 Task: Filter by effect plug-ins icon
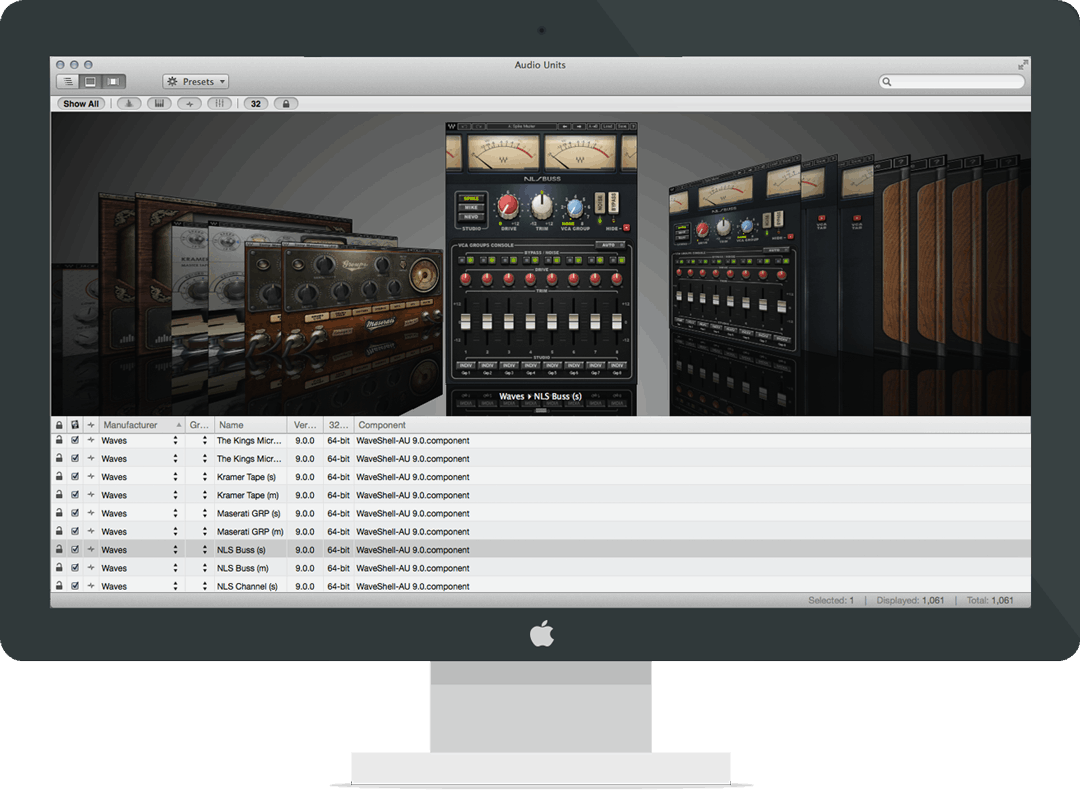[189, 103]
